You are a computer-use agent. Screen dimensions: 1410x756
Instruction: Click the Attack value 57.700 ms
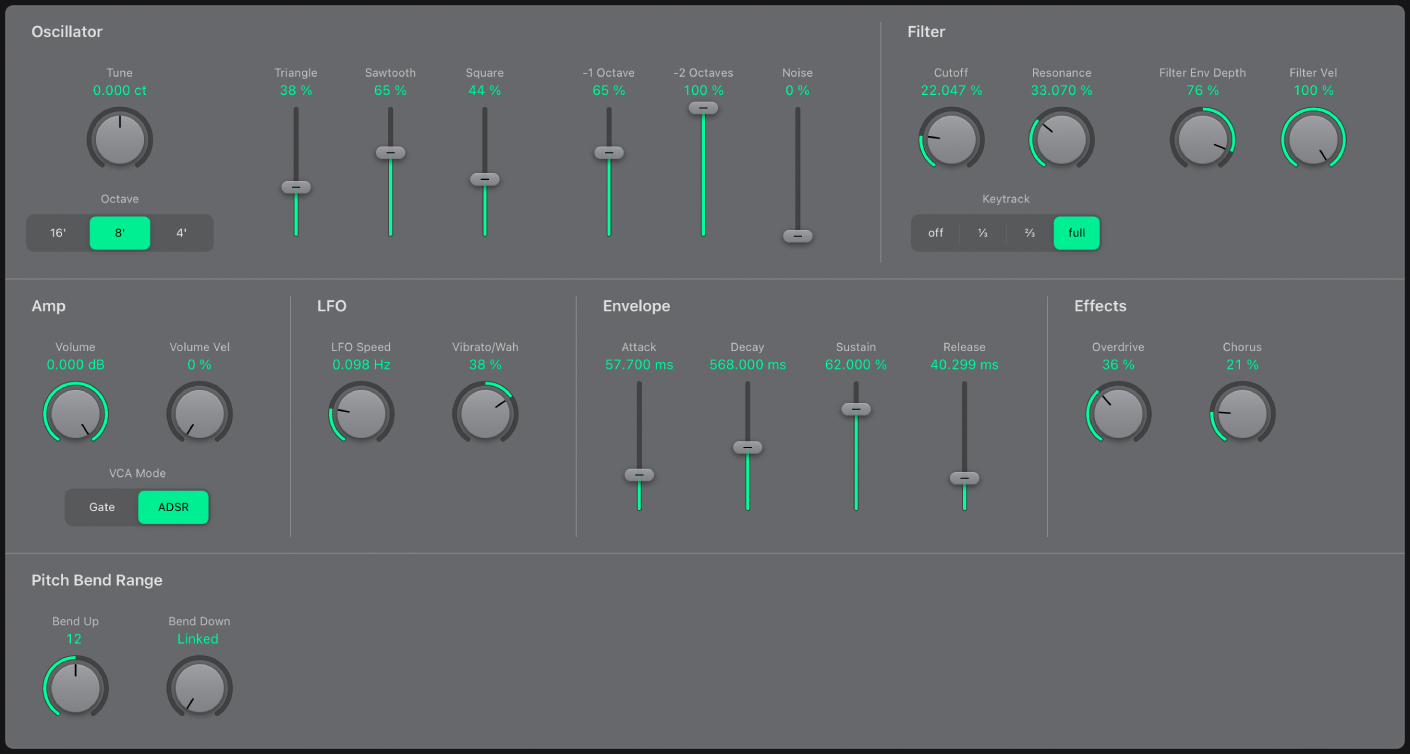pyautogui.click(x=639, y=365)
